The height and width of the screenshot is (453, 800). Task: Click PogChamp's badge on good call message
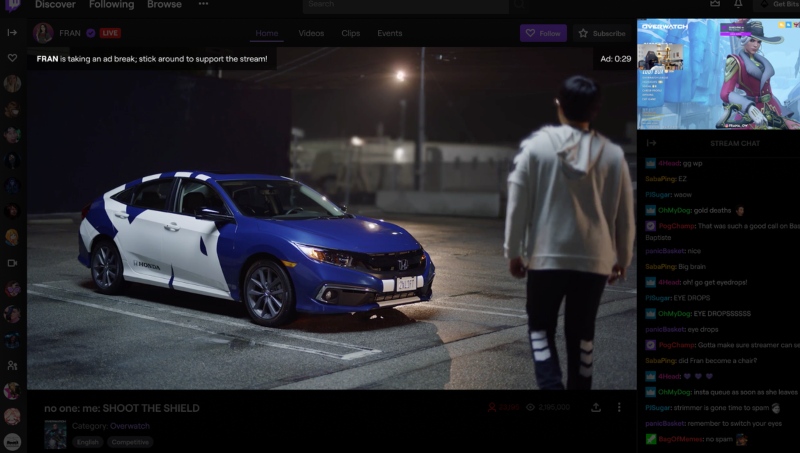pos(651,225)
